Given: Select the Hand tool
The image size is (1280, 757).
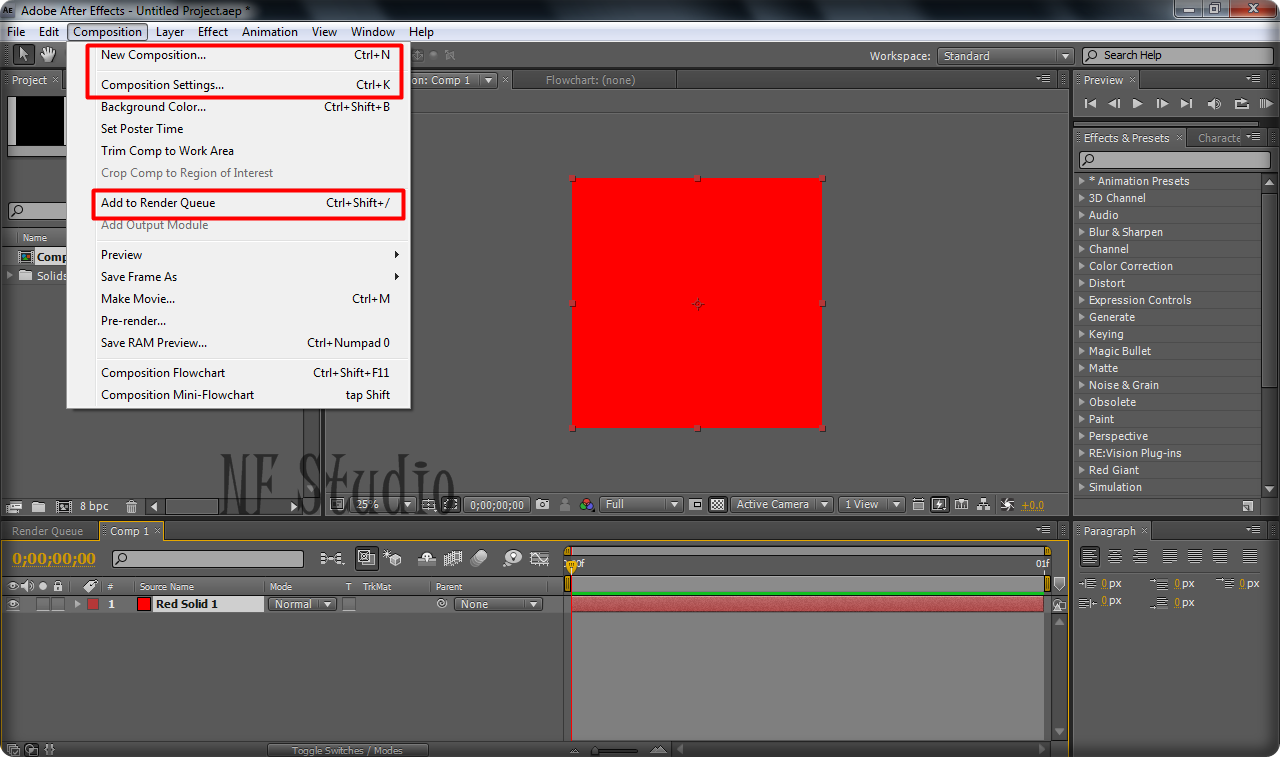Looking at the screenshot, I should click(x=48, y=55).
